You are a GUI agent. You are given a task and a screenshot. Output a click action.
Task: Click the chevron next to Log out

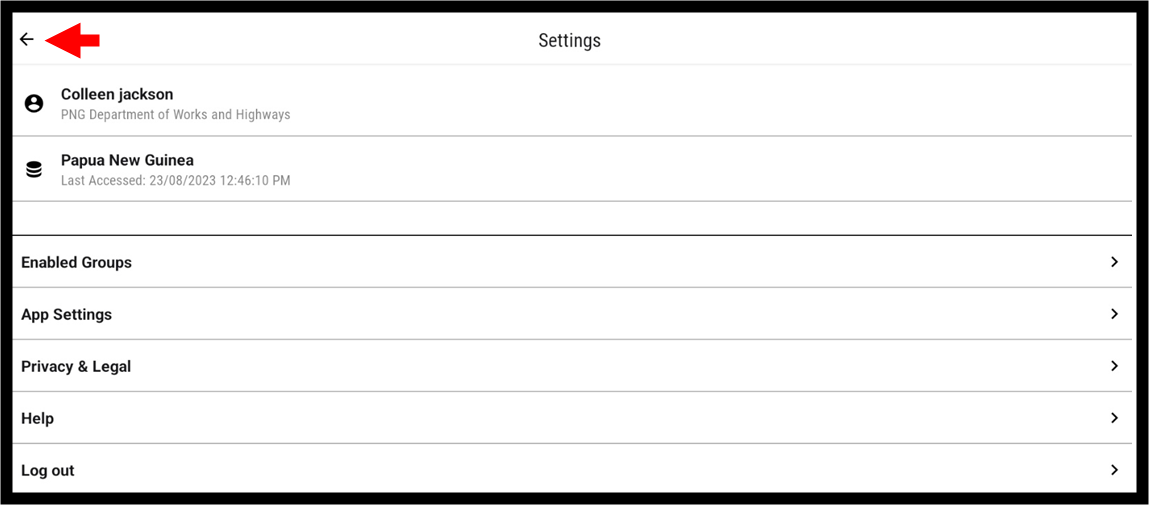[x=1115, y=470]
